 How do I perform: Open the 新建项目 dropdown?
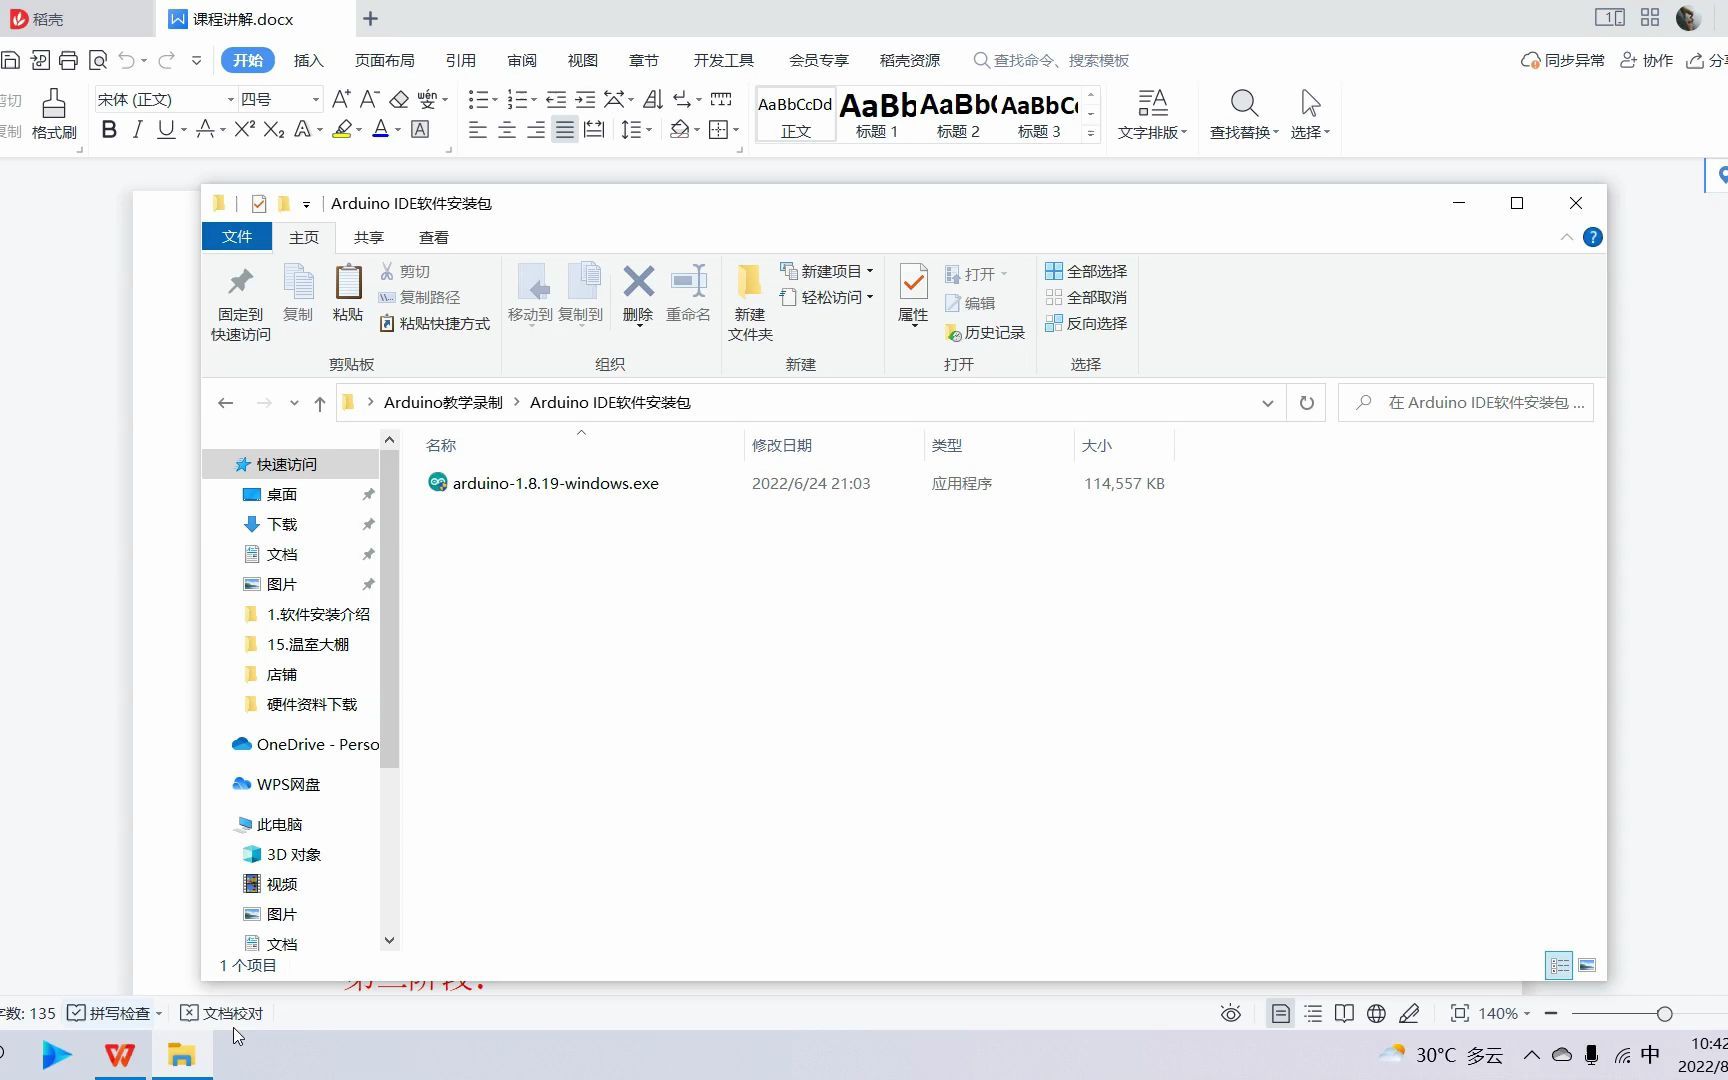[x=826, y=271]
